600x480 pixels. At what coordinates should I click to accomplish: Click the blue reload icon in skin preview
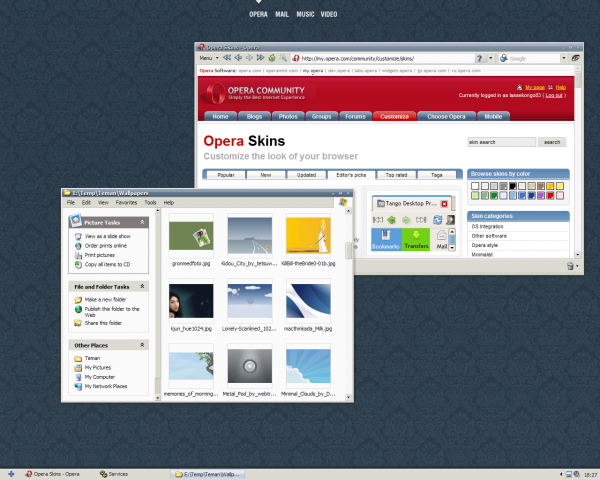(437, 220)
